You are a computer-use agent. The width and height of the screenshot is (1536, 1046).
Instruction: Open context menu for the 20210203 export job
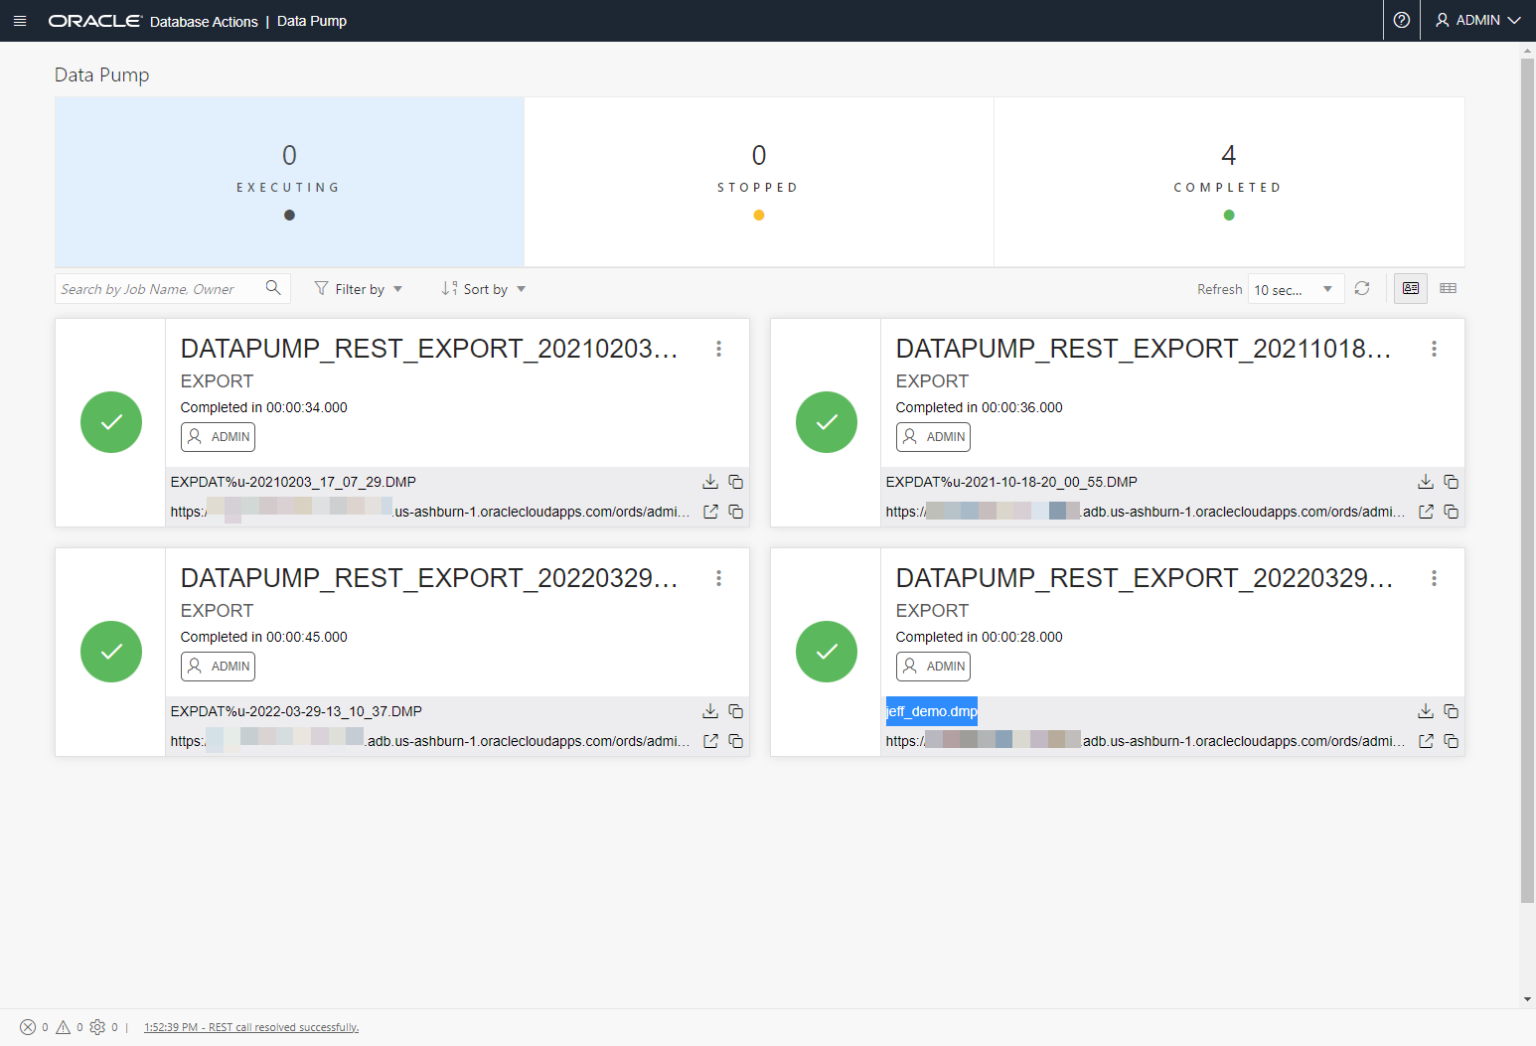[x=719, y=348]
